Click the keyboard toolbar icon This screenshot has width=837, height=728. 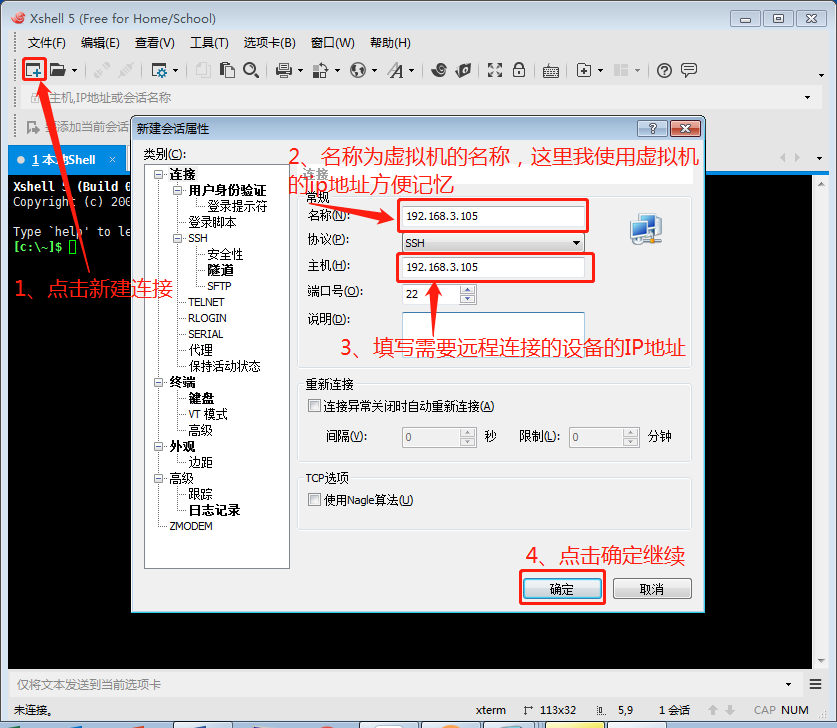click(550, 70)
